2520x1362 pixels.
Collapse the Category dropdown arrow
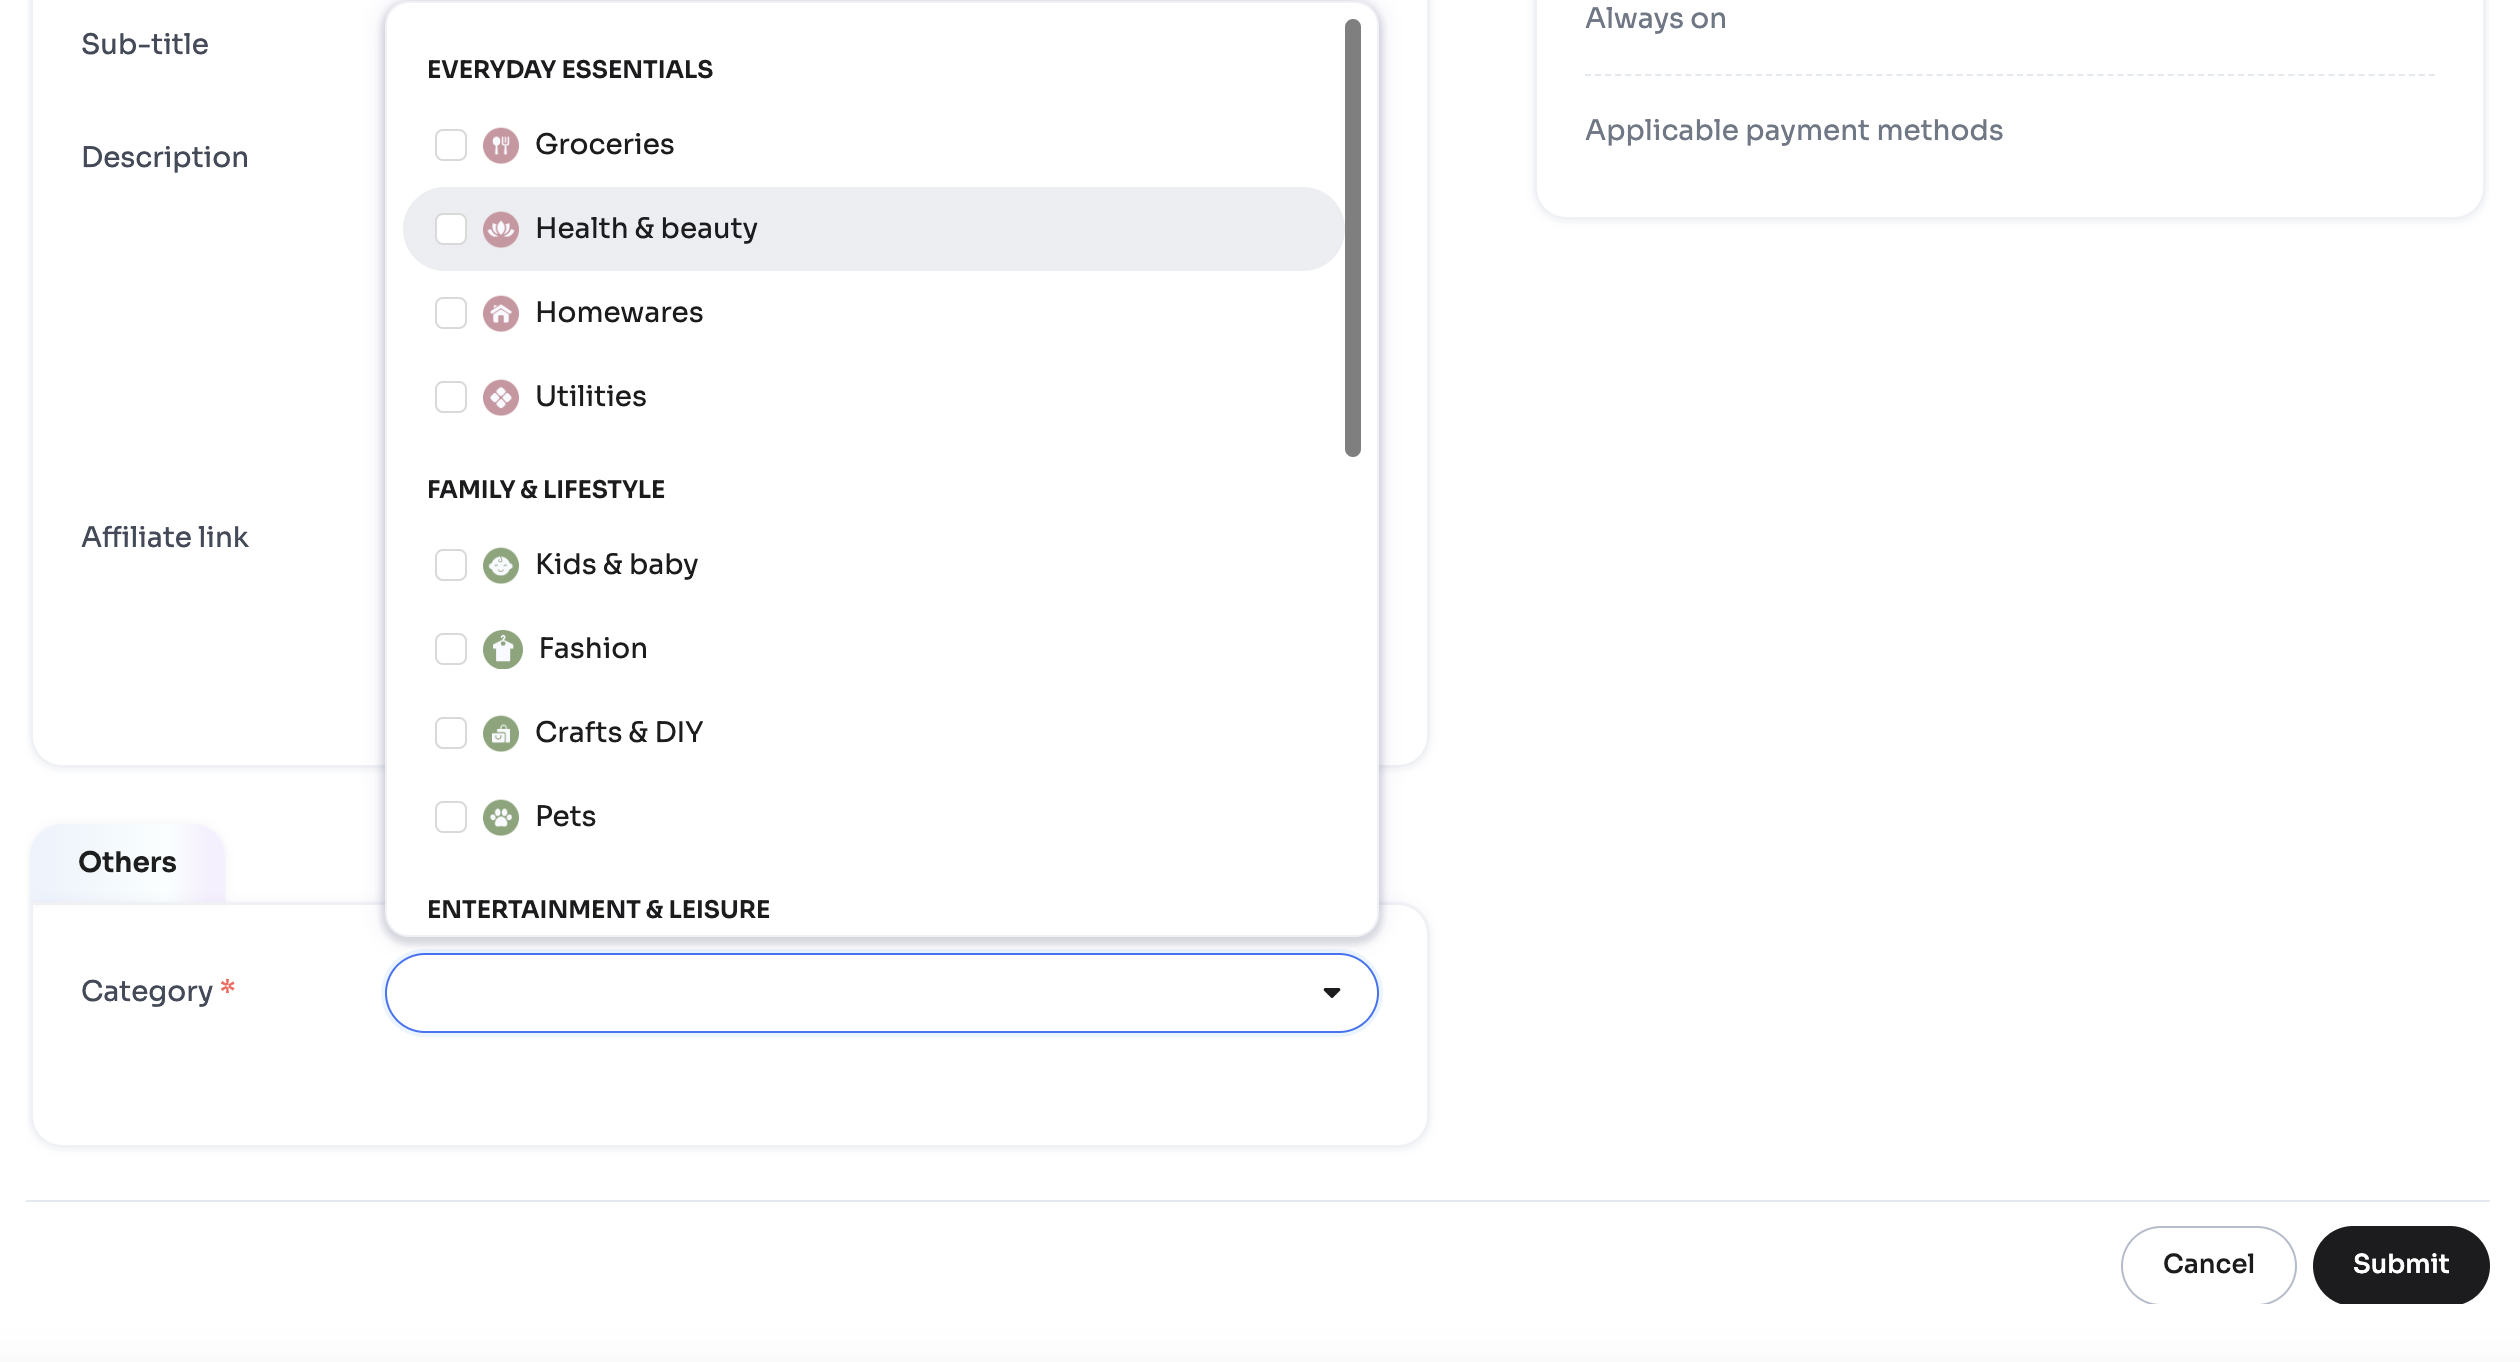(1331, 992)
